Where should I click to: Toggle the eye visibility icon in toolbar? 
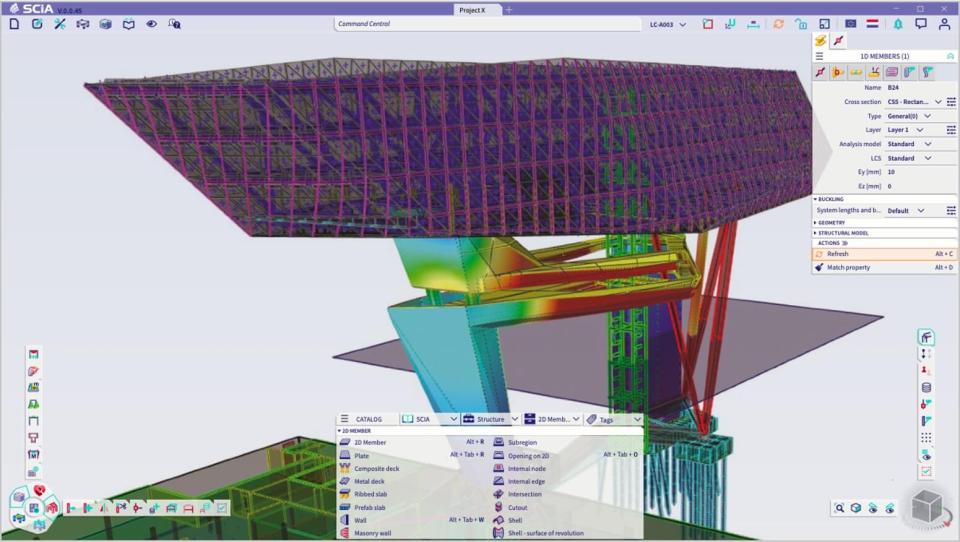click(151, 24)
